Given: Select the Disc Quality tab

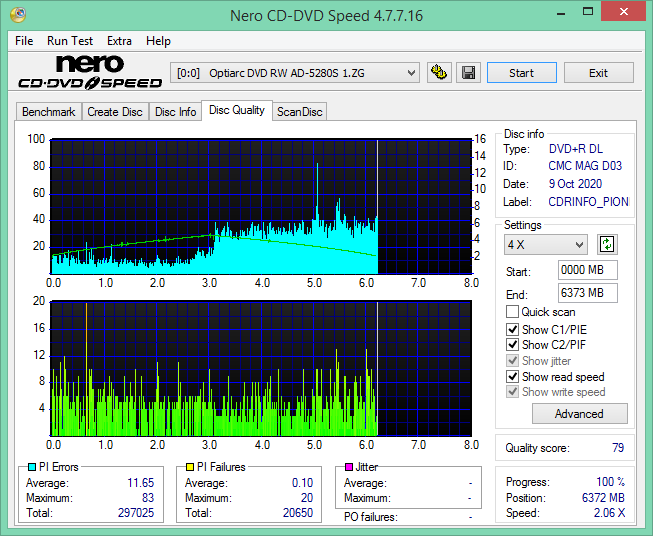Looking at the screenshot, I should click(237, 110).
